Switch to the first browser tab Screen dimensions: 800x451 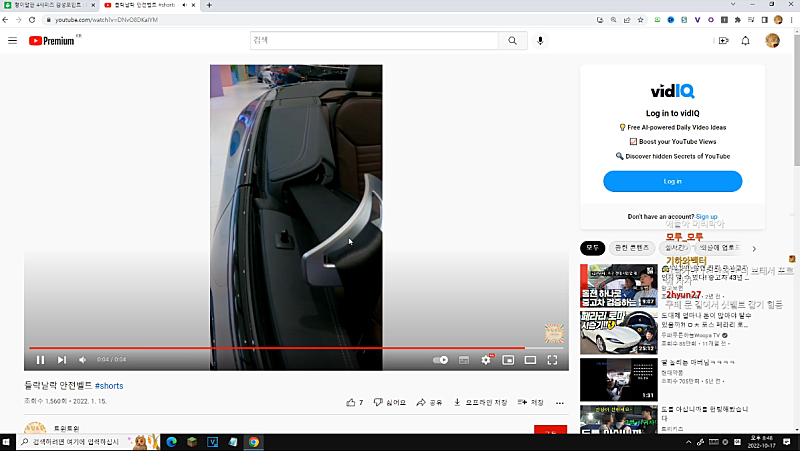point(49,5)
